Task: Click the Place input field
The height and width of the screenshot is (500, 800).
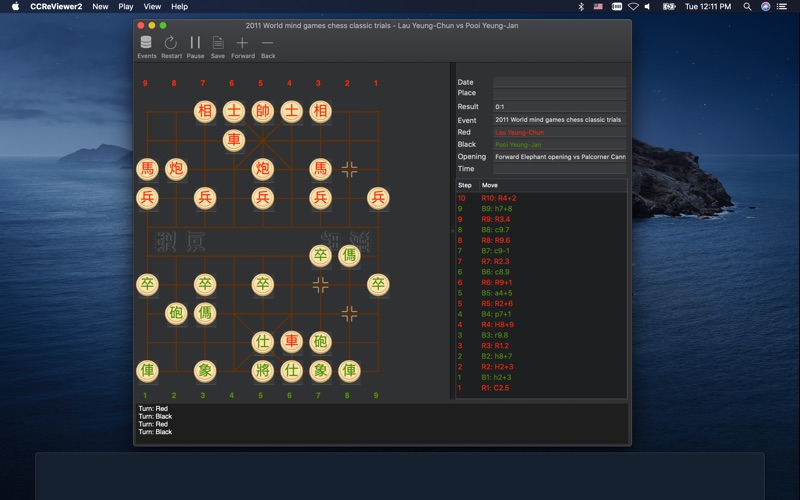Action: tap(559, 93)
